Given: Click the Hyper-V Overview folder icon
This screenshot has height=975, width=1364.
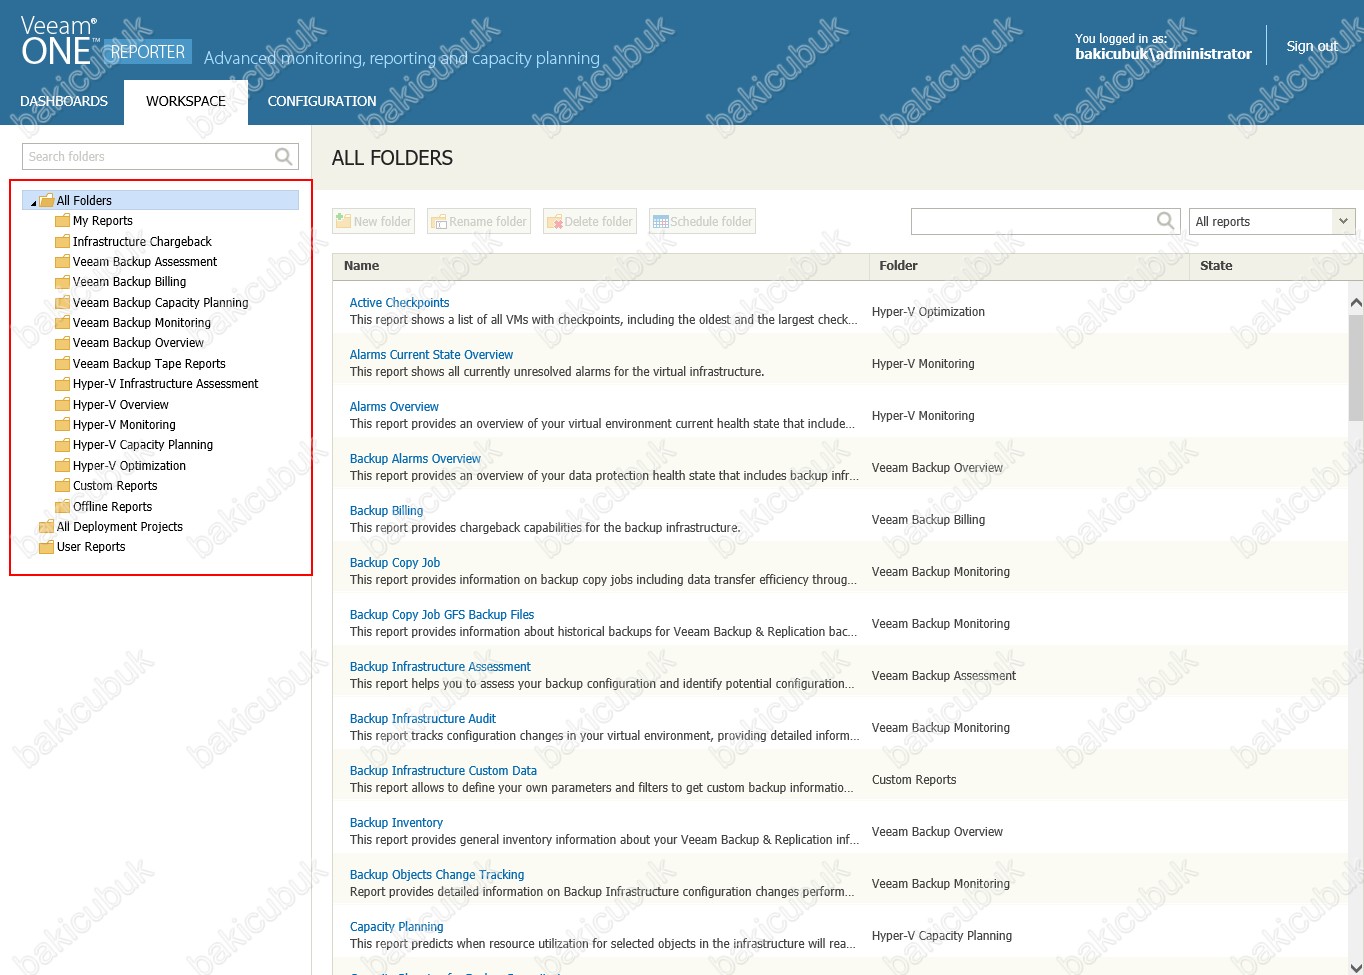Looking at the screenshot, I should 62,405.
